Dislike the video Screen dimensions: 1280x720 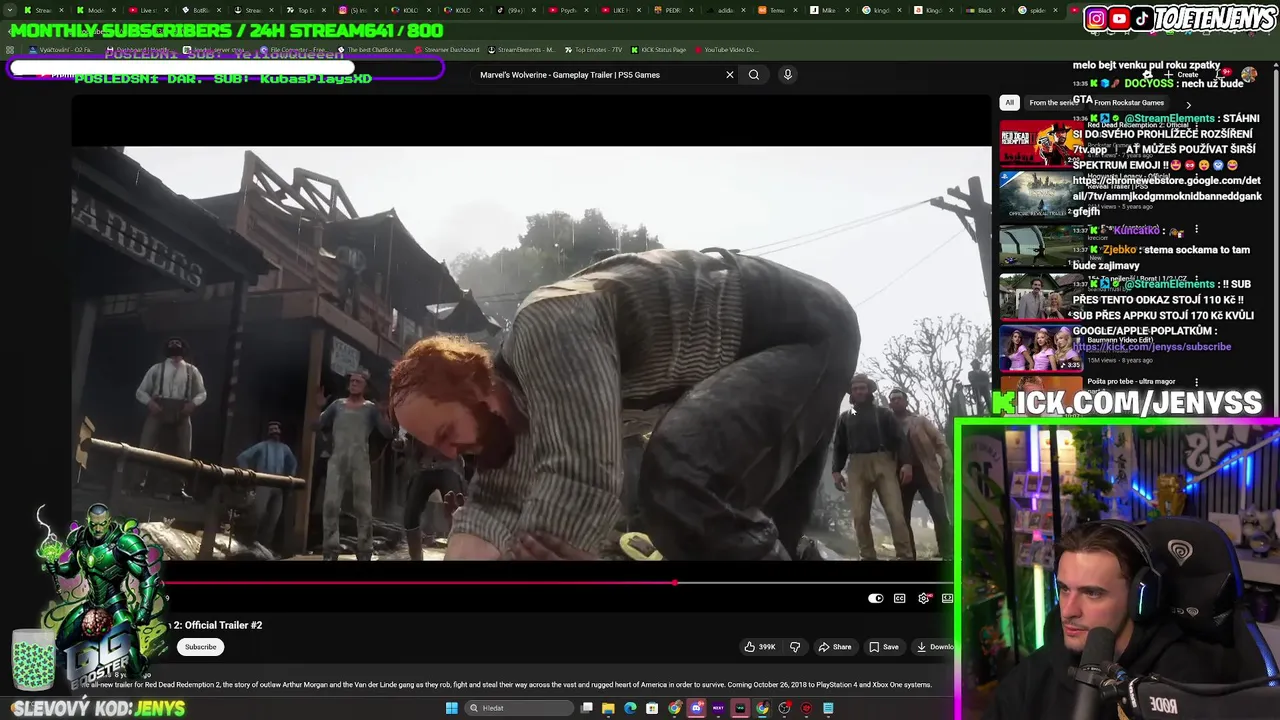pos(795,647)
